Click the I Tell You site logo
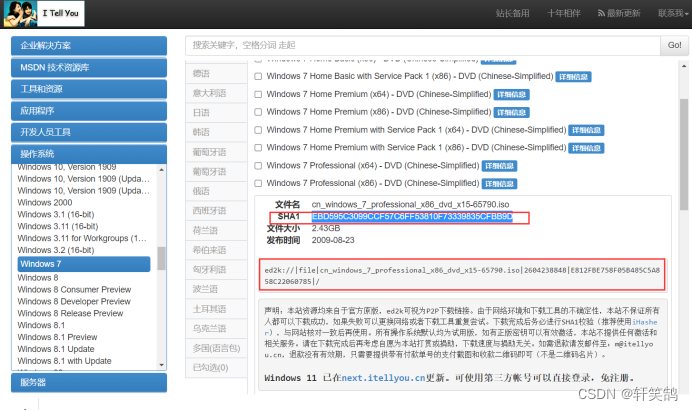693x411 pixels. point(44,13)
